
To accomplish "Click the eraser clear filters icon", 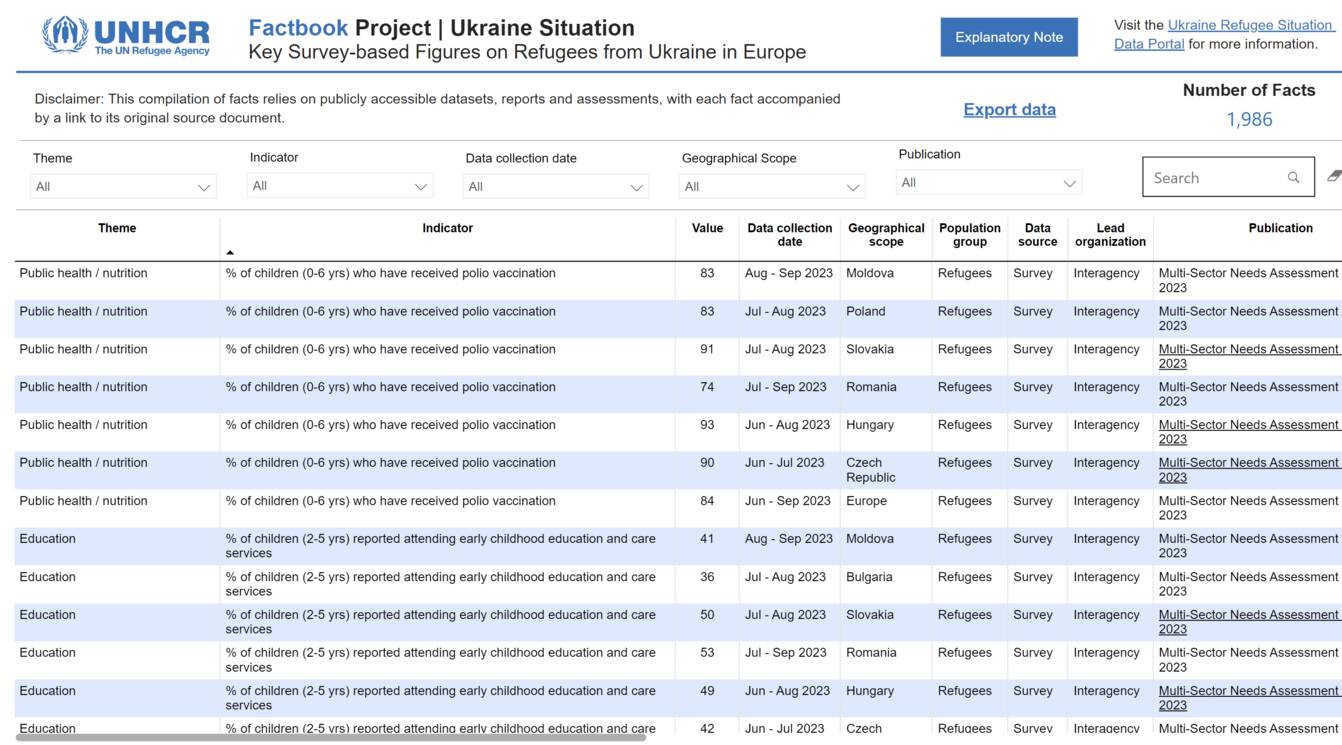I will tap(1334, 176).
